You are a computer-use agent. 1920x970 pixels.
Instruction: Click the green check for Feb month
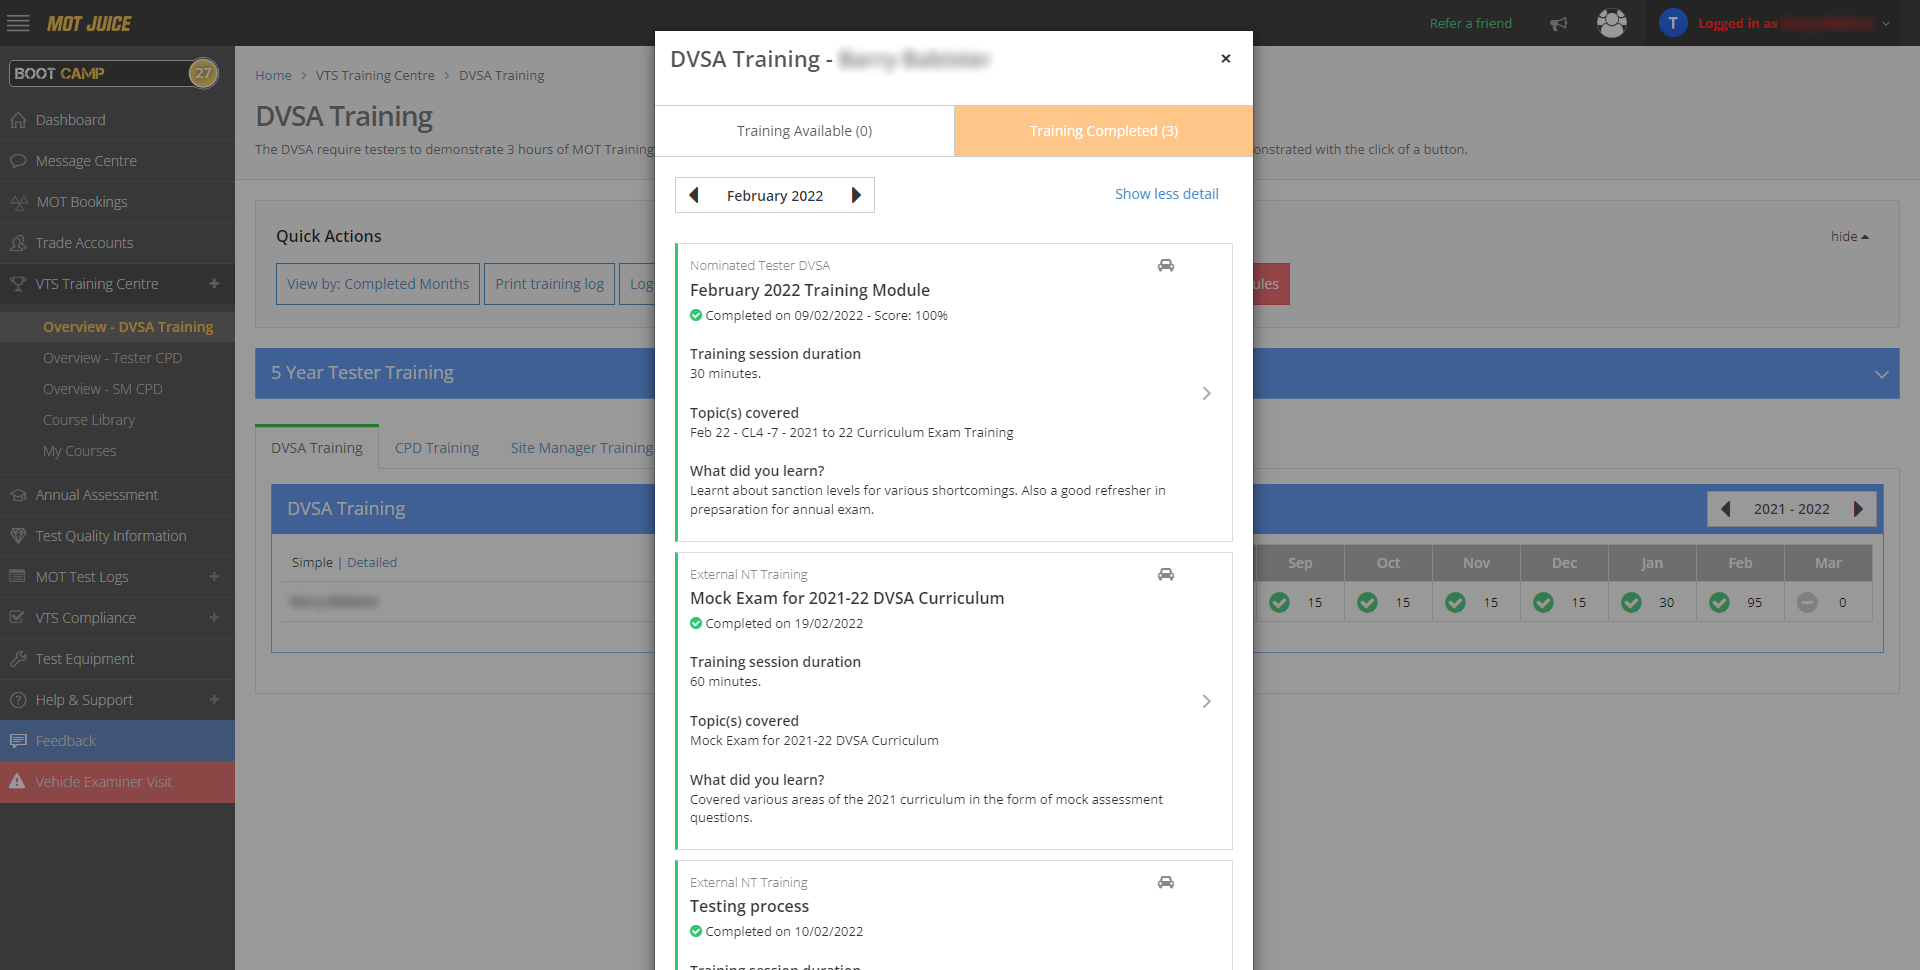pyautogui.click(x=1719, y=603)
